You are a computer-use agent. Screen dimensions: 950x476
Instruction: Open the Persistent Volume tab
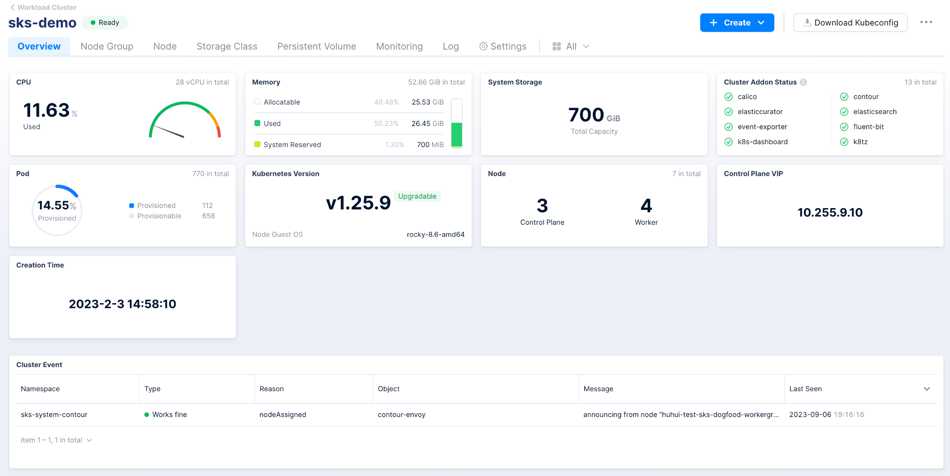point(316,46)
